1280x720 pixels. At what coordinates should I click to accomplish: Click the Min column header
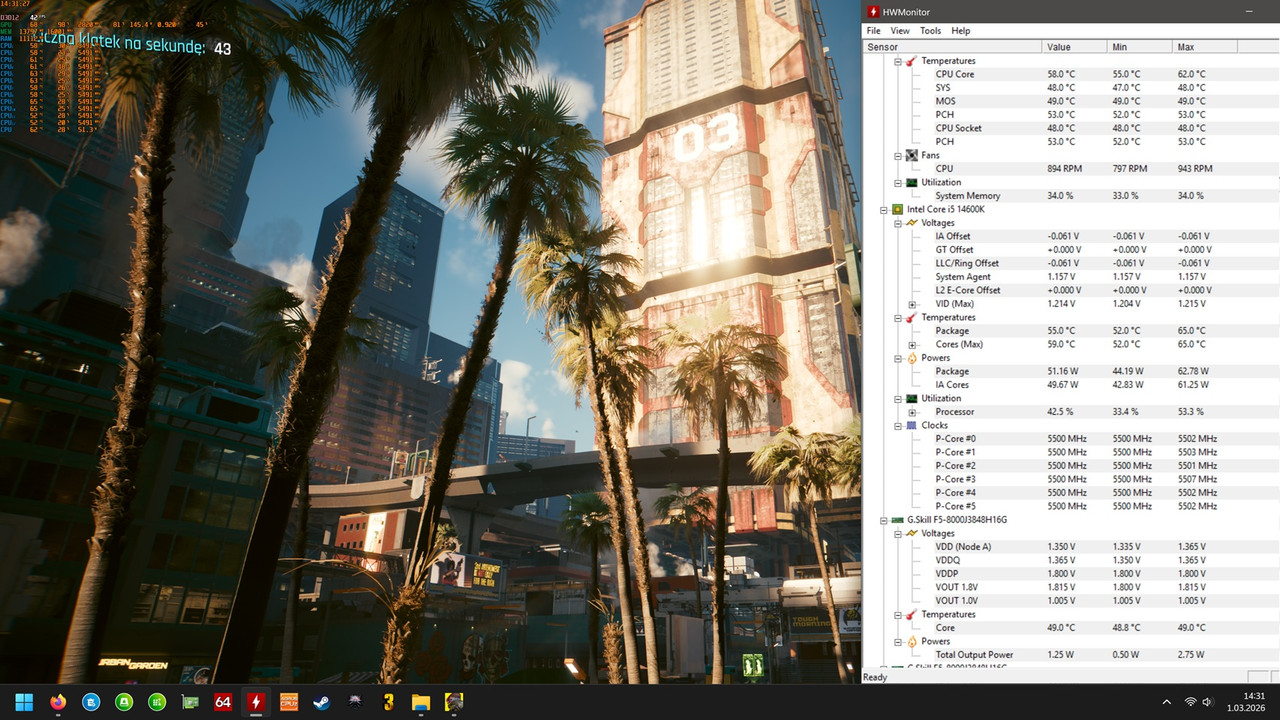[x=1140, y=47]
